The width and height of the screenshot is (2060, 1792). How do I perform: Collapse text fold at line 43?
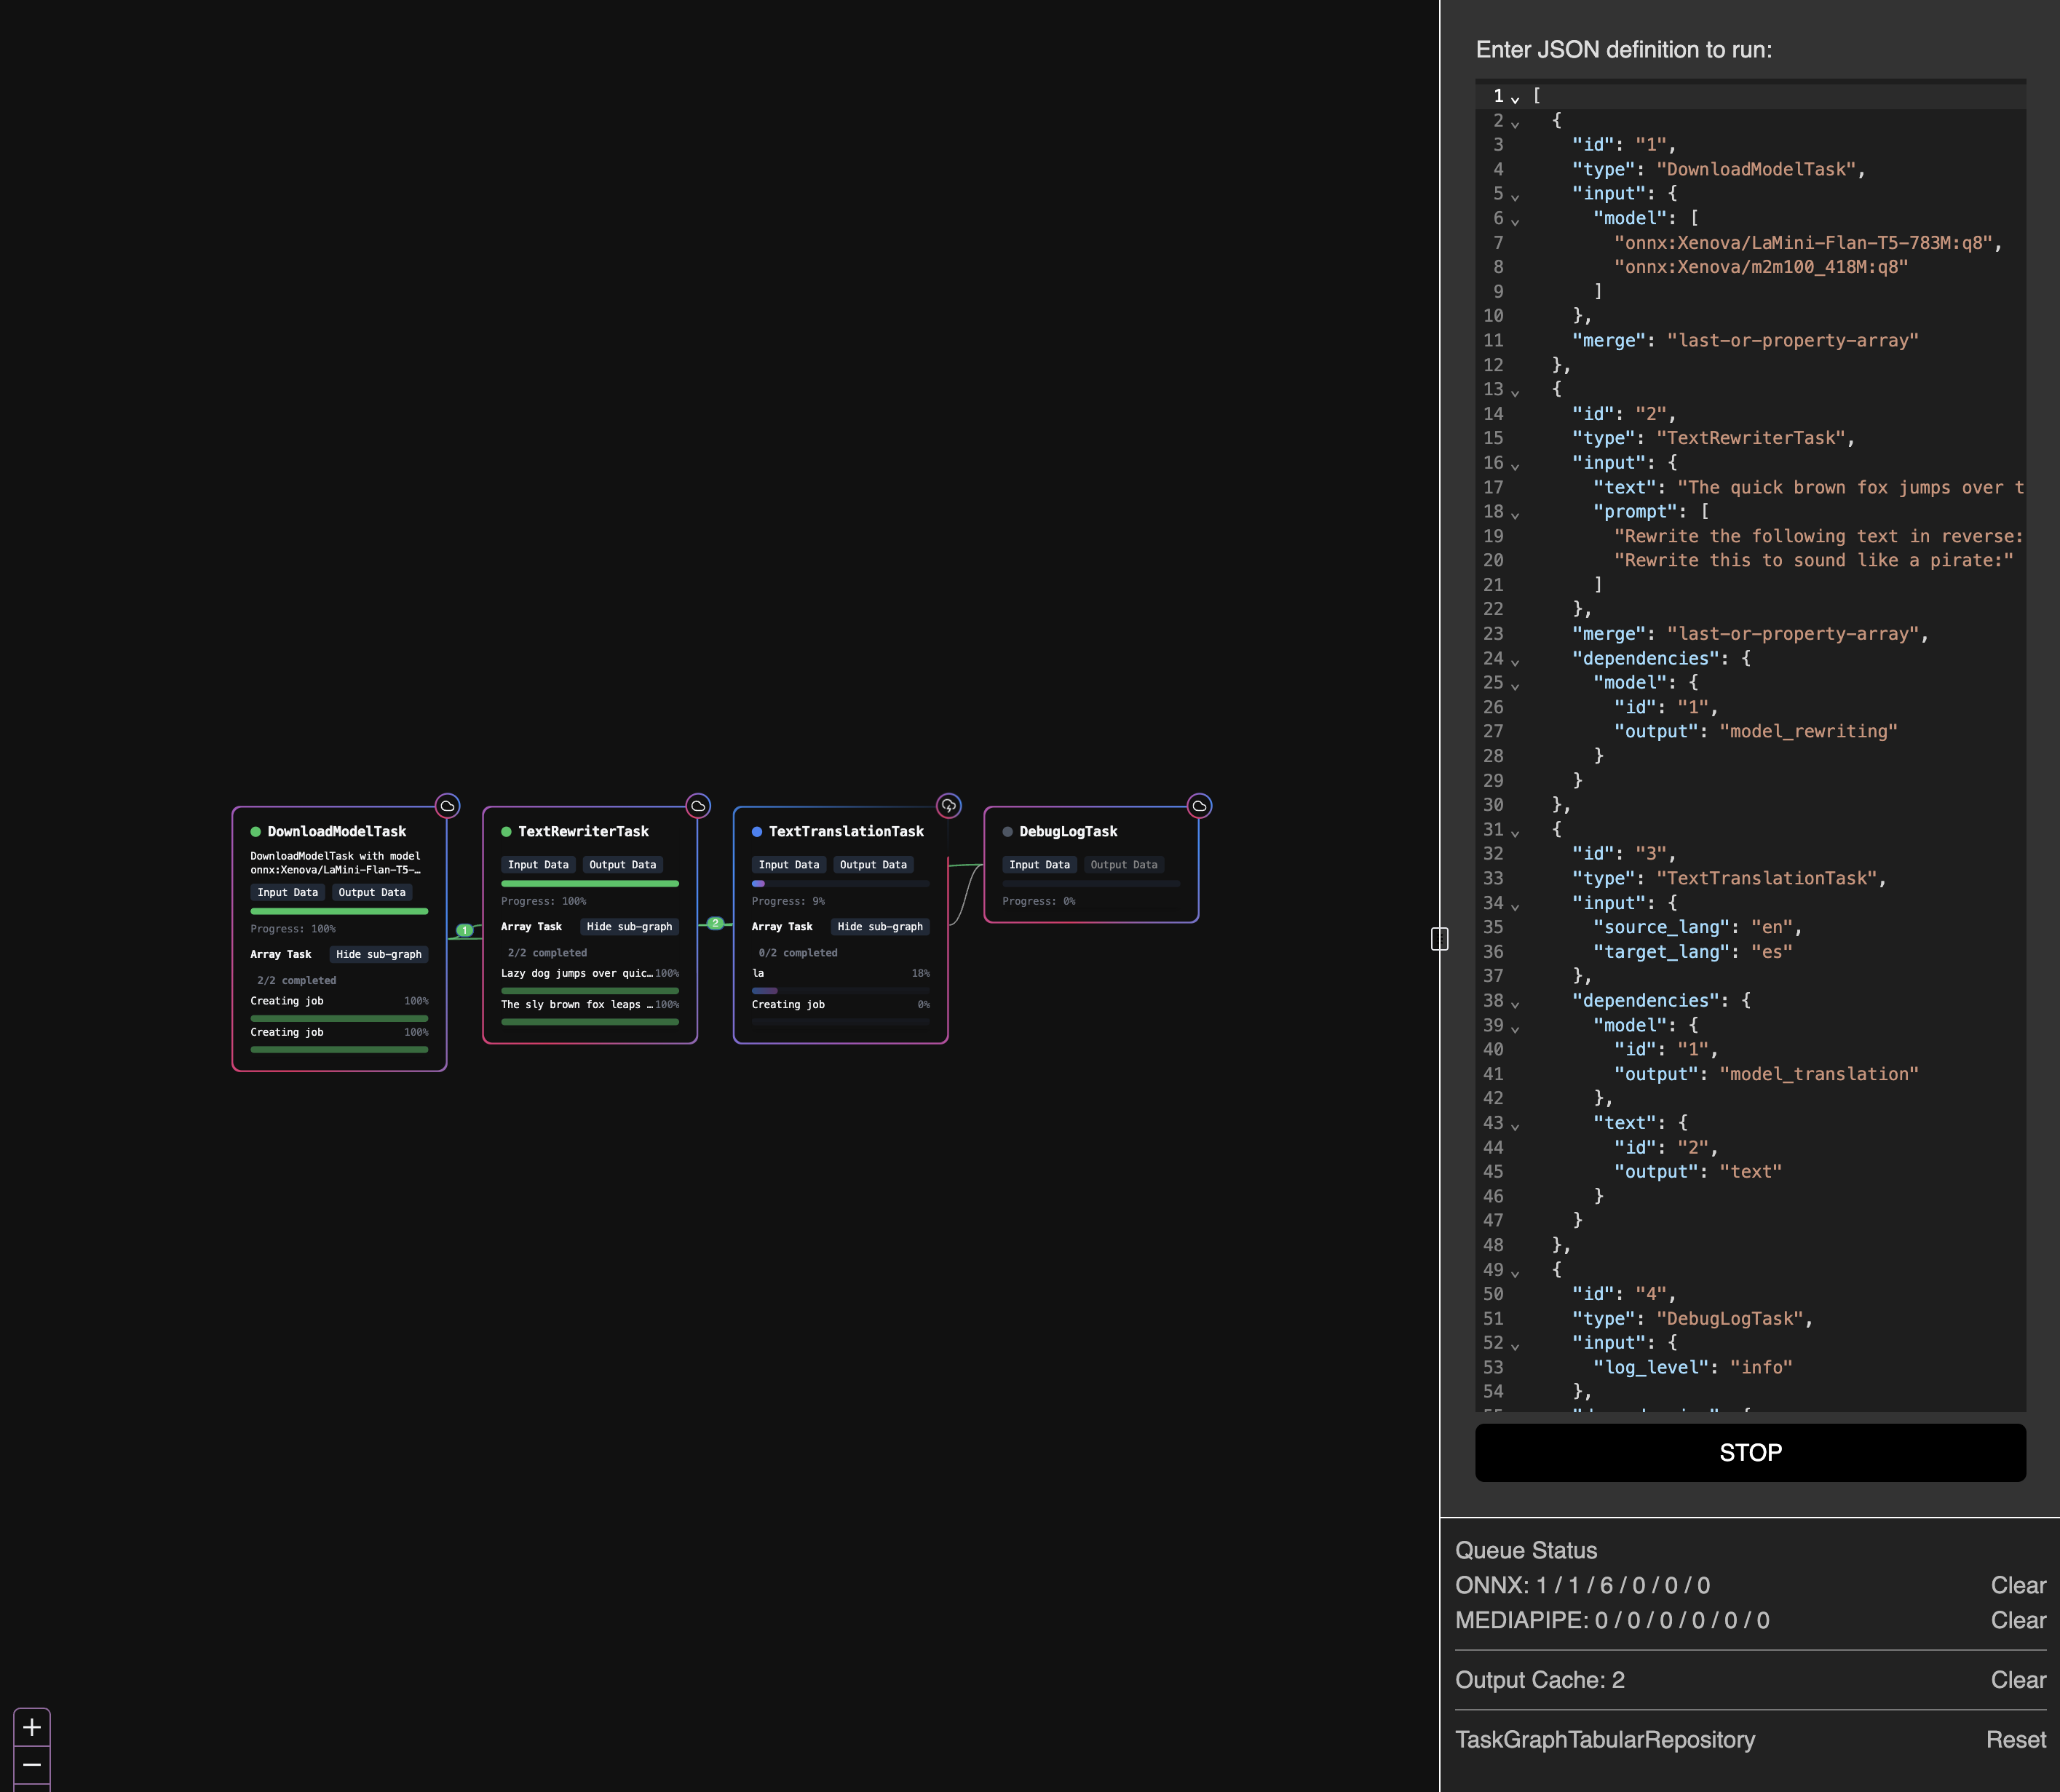click(x=1515, y=1125)
